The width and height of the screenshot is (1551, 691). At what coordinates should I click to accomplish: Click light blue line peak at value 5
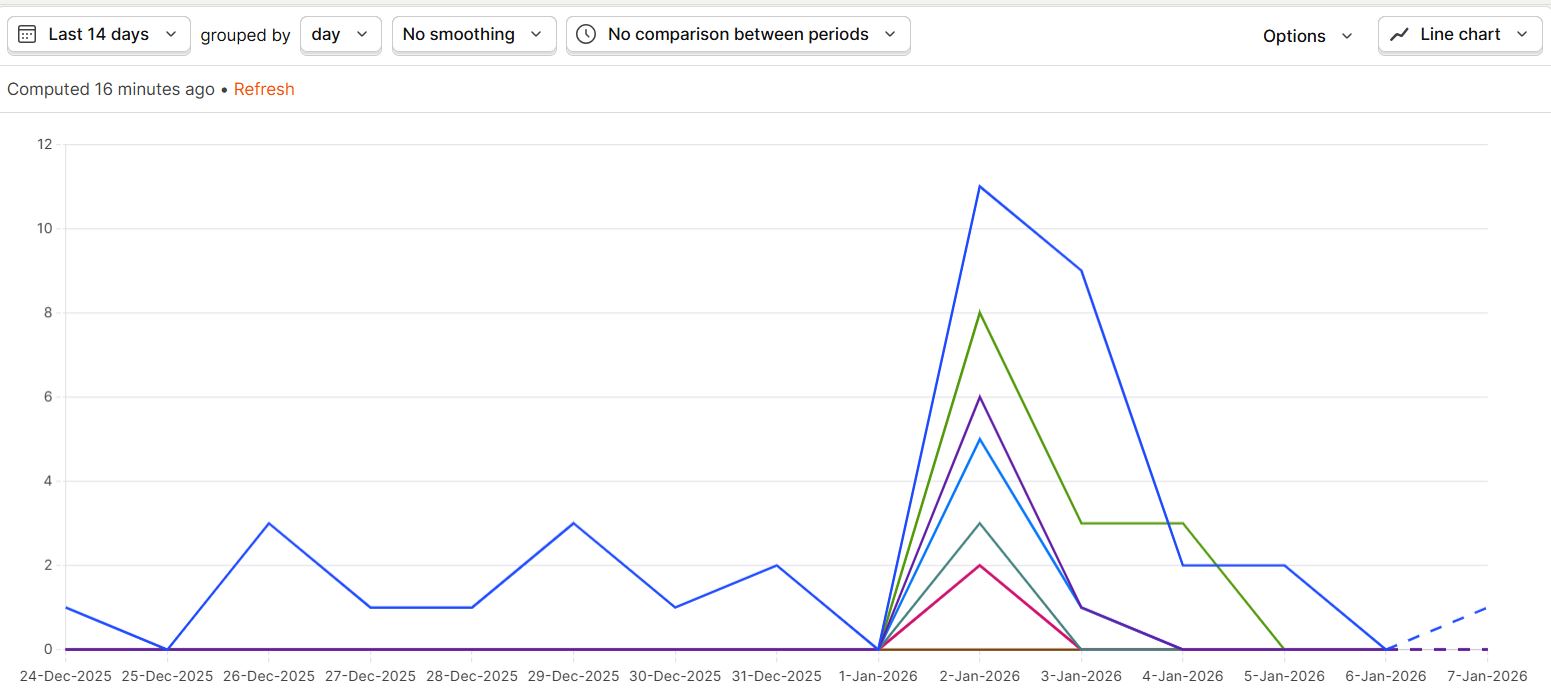pos(980,439)
